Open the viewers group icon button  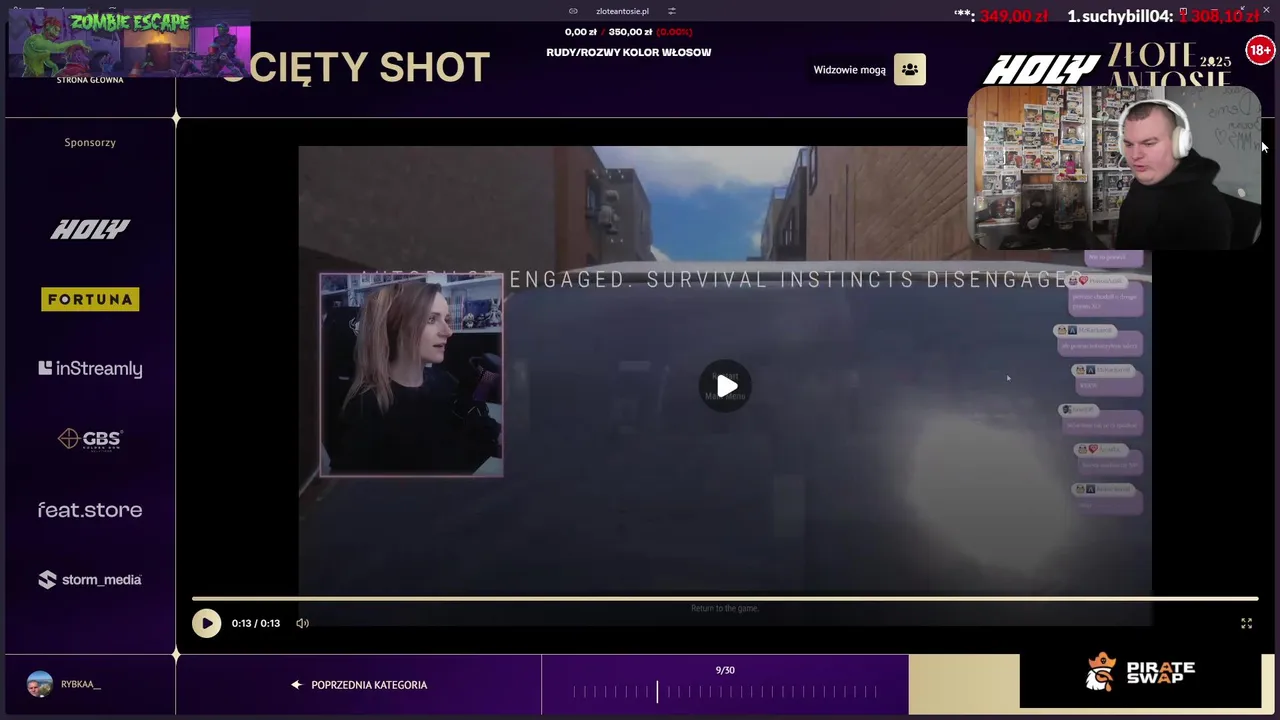pos(909,70)
